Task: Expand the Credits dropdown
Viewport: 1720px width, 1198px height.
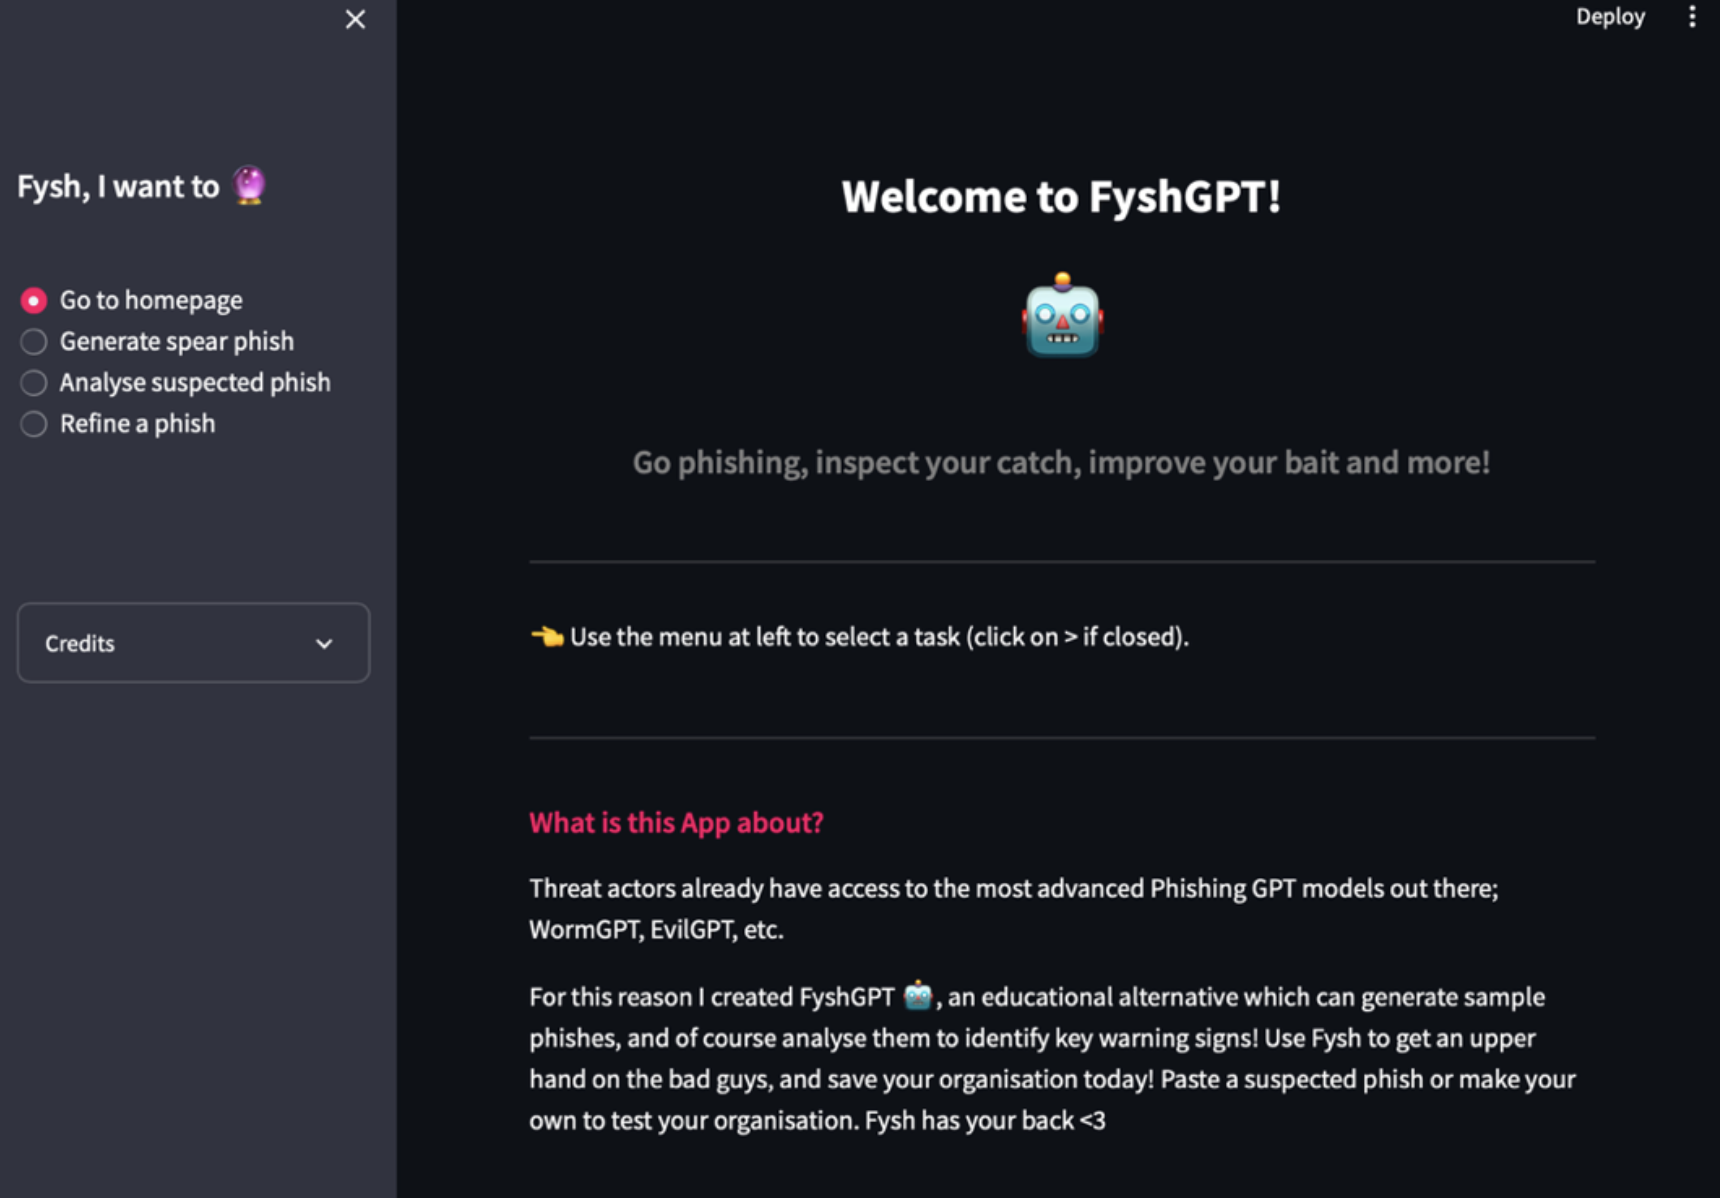Action: 193,643
